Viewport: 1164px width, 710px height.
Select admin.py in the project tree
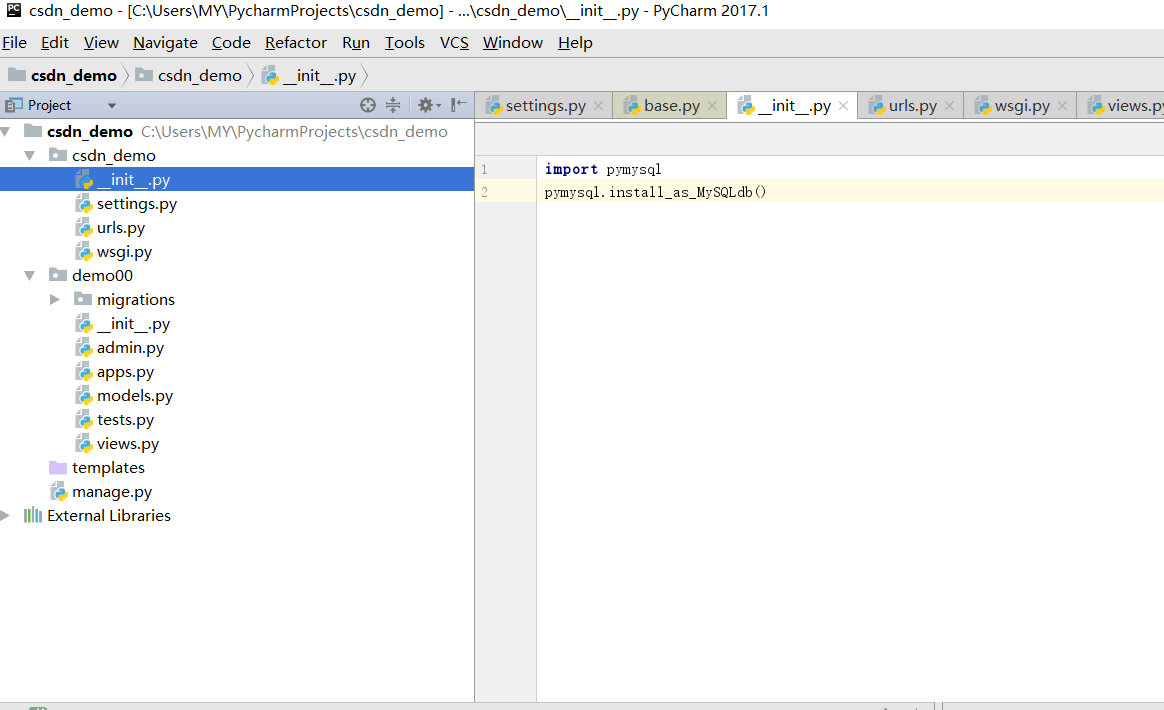[130, 348]
